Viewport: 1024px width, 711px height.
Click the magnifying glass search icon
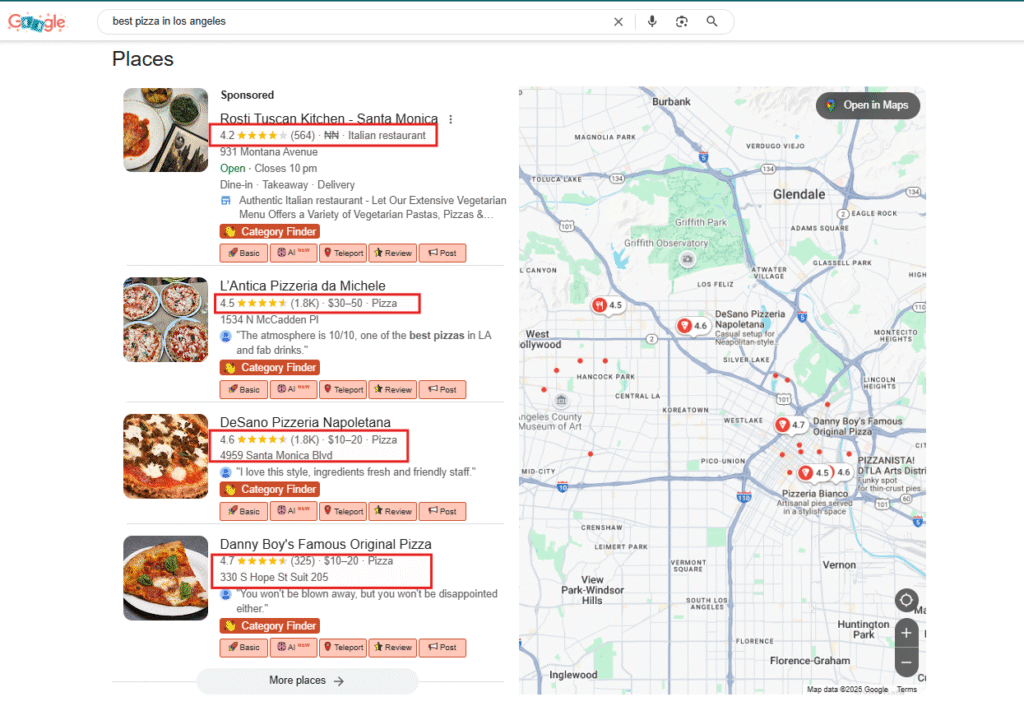[712, 22]
